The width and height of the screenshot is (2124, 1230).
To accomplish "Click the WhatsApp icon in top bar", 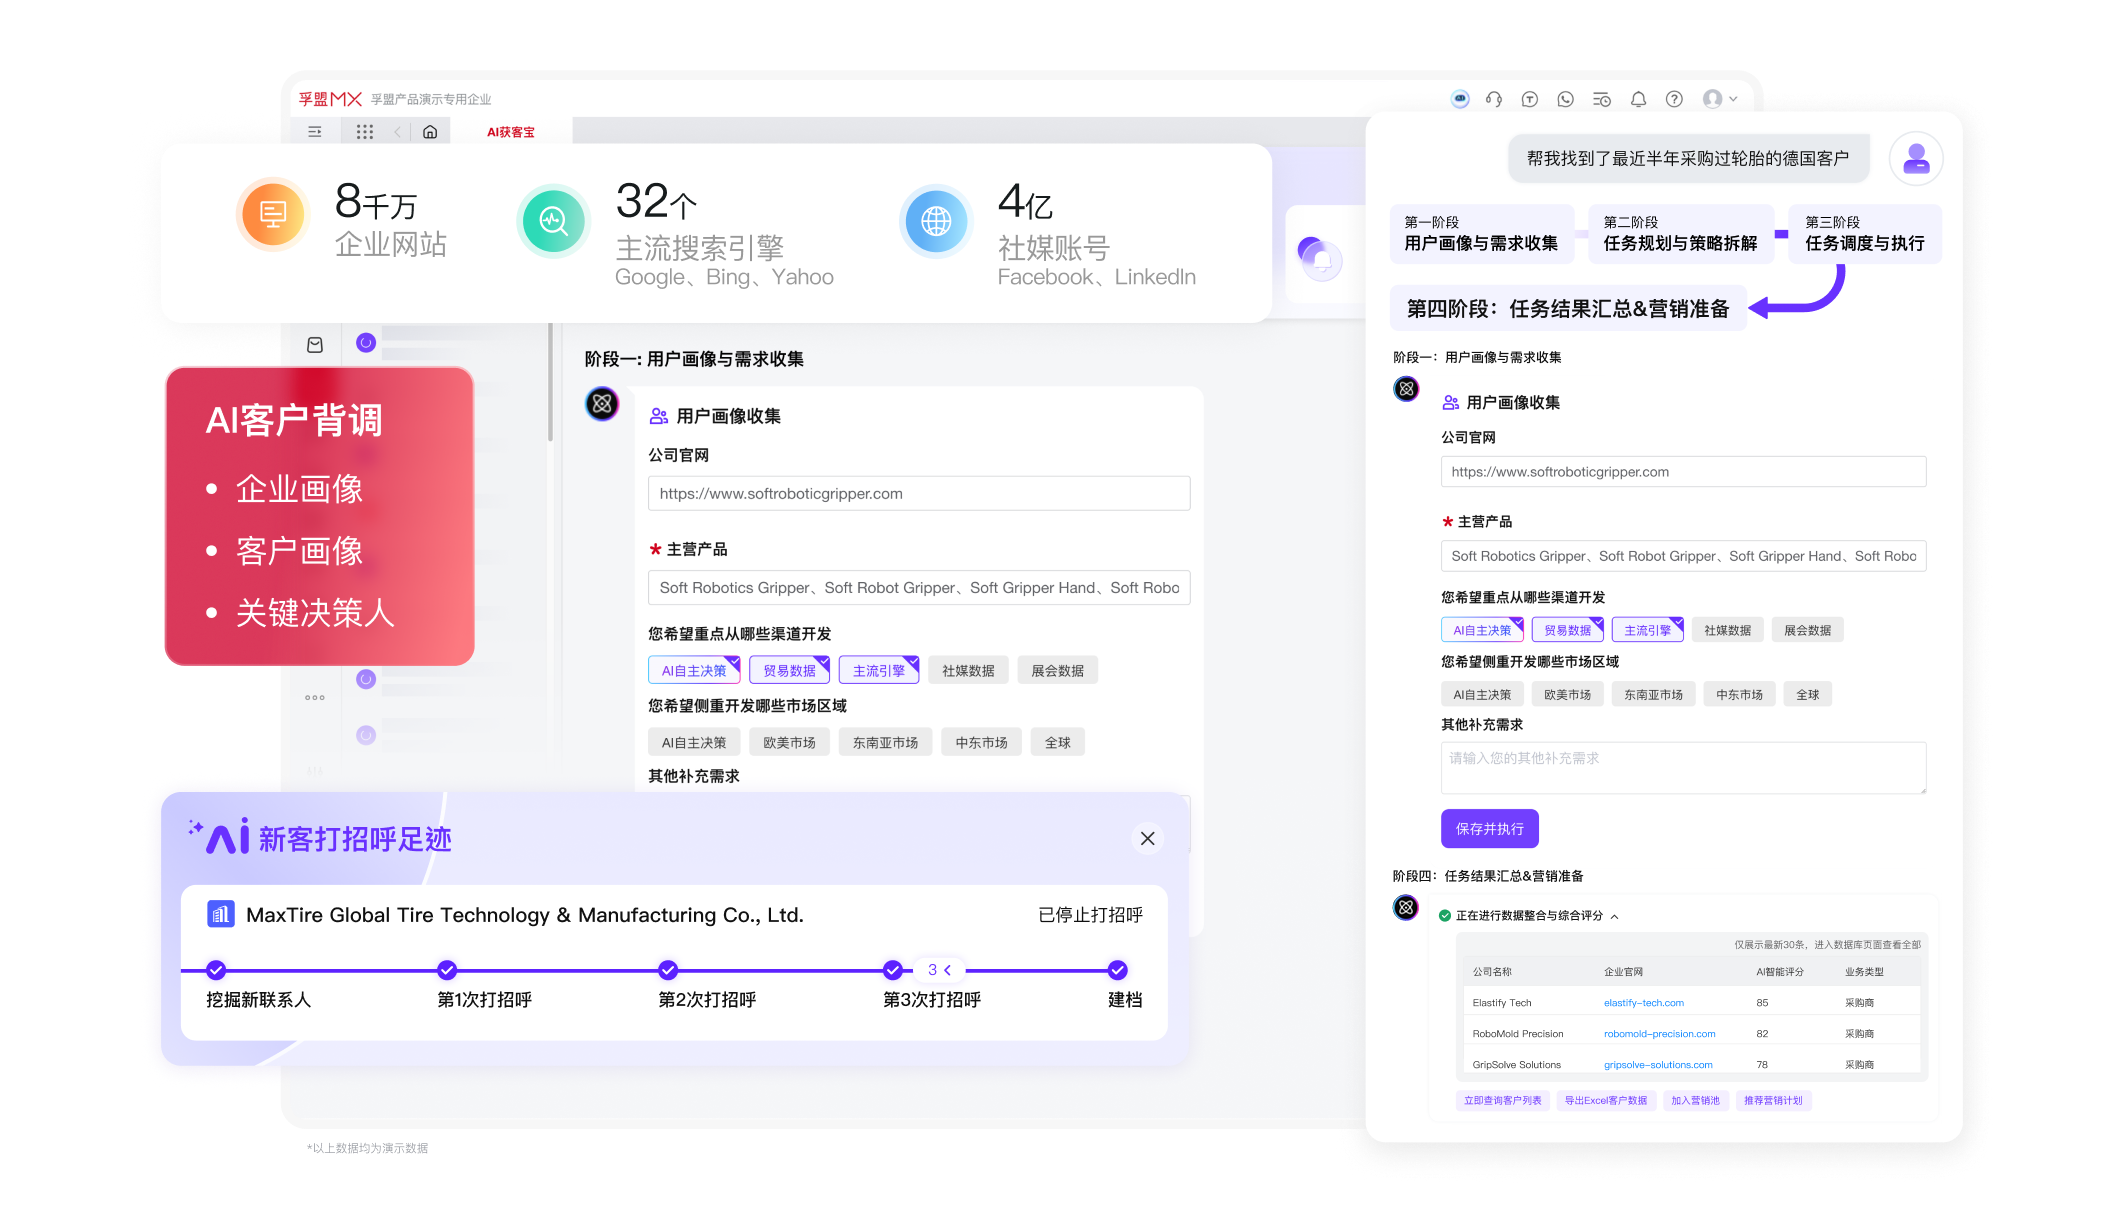I will (1566, 99).
